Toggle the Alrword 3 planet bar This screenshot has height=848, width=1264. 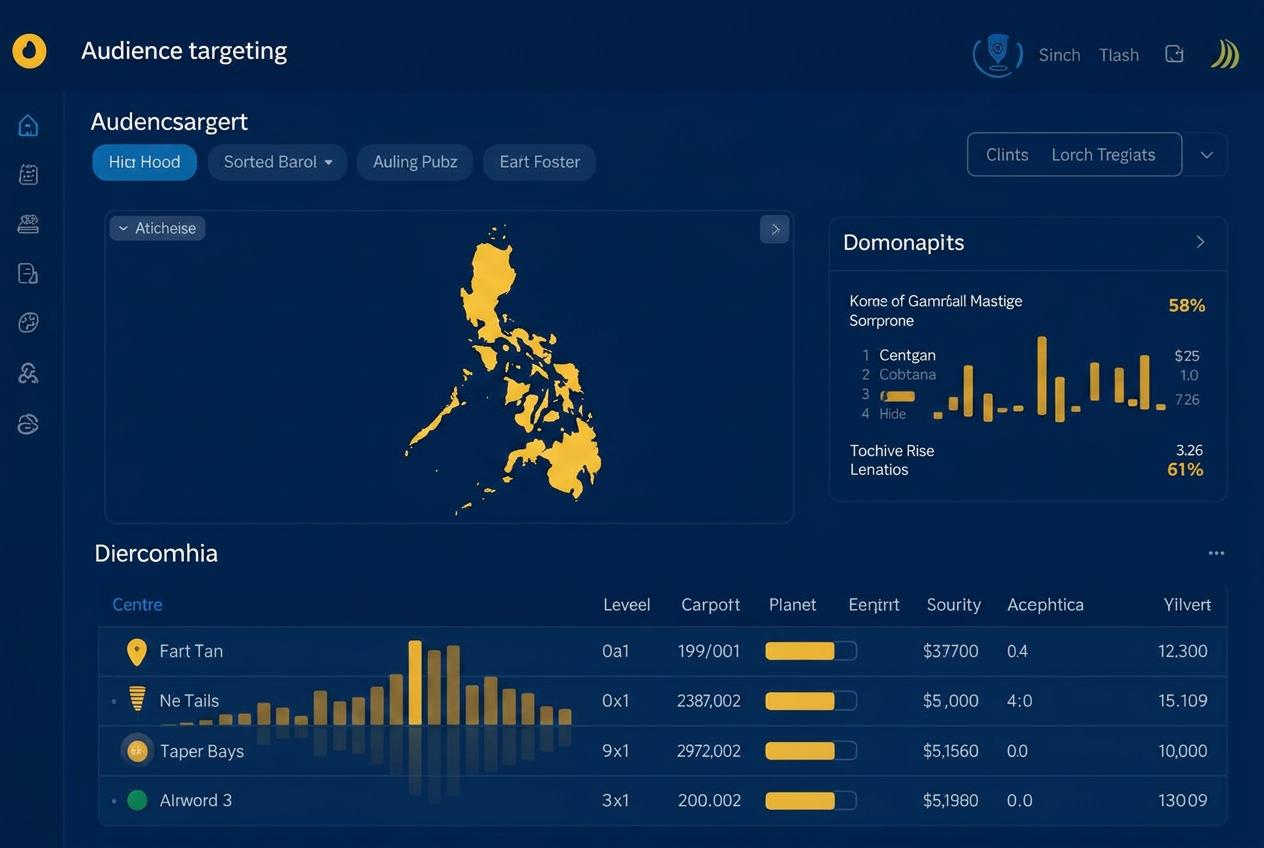[811, 800]
